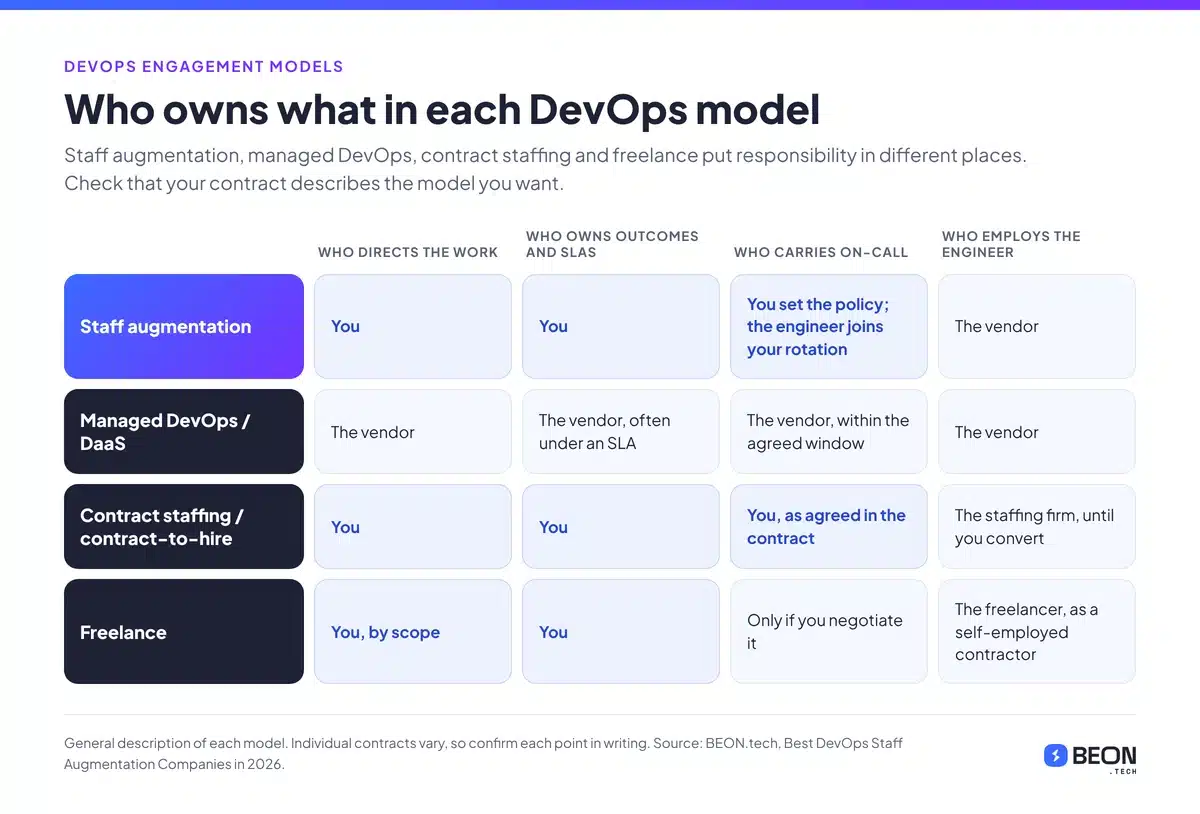Click the WHO OWNS OUTCOMES AND SLAS header
This screenshot has width=1200, height=814.
click(612, 244)
